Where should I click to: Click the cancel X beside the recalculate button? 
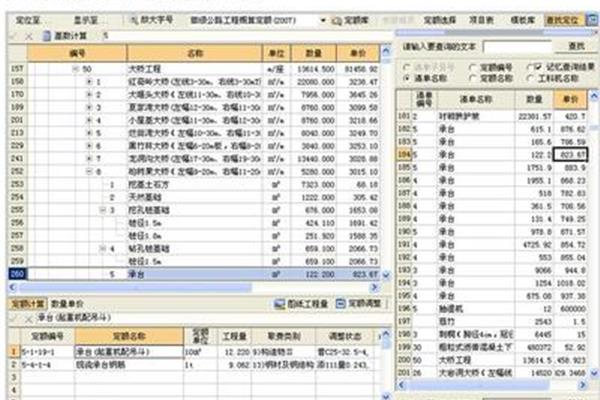coord(29,36)
